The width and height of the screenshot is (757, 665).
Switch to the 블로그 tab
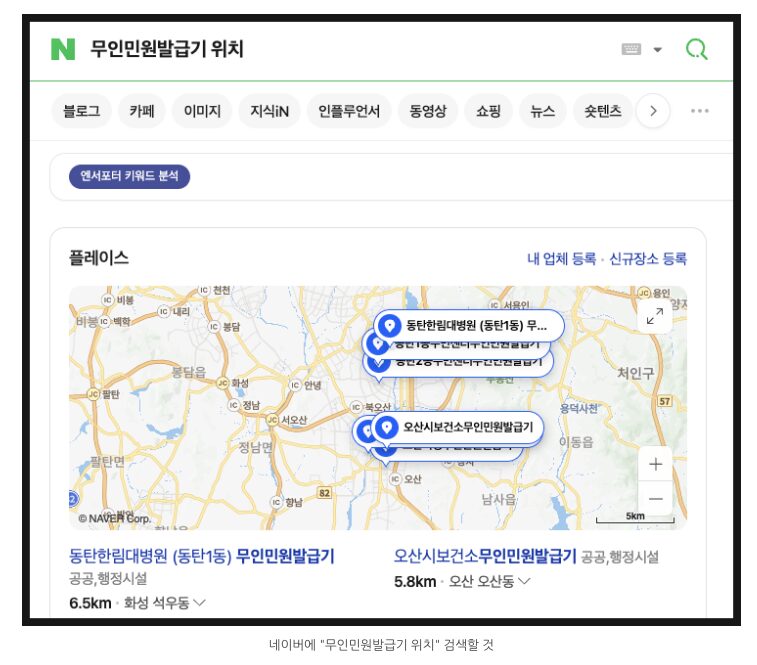click(x=81, y=111)
